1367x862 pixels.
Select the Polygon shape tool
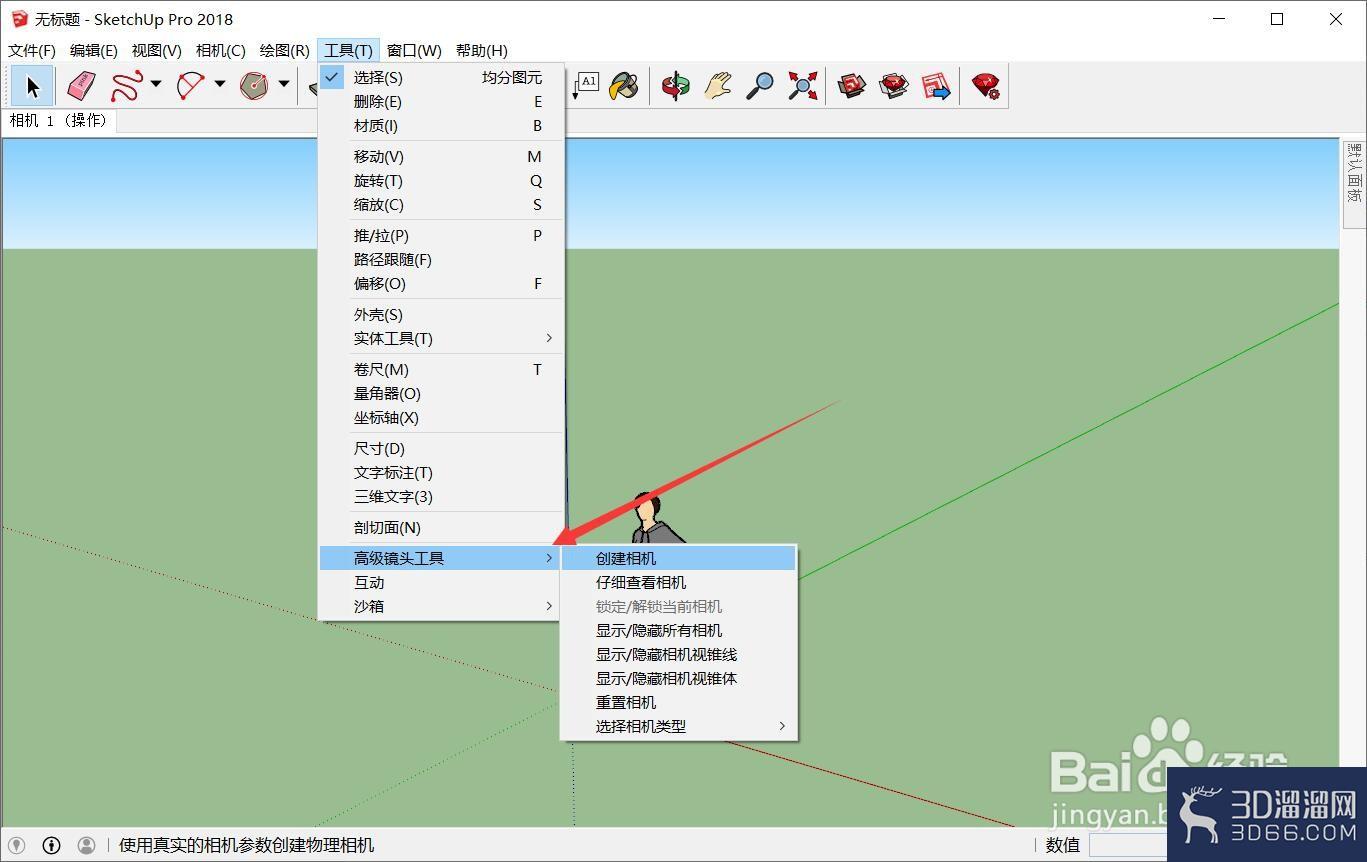pyautogui.click(x=254, y=86)
